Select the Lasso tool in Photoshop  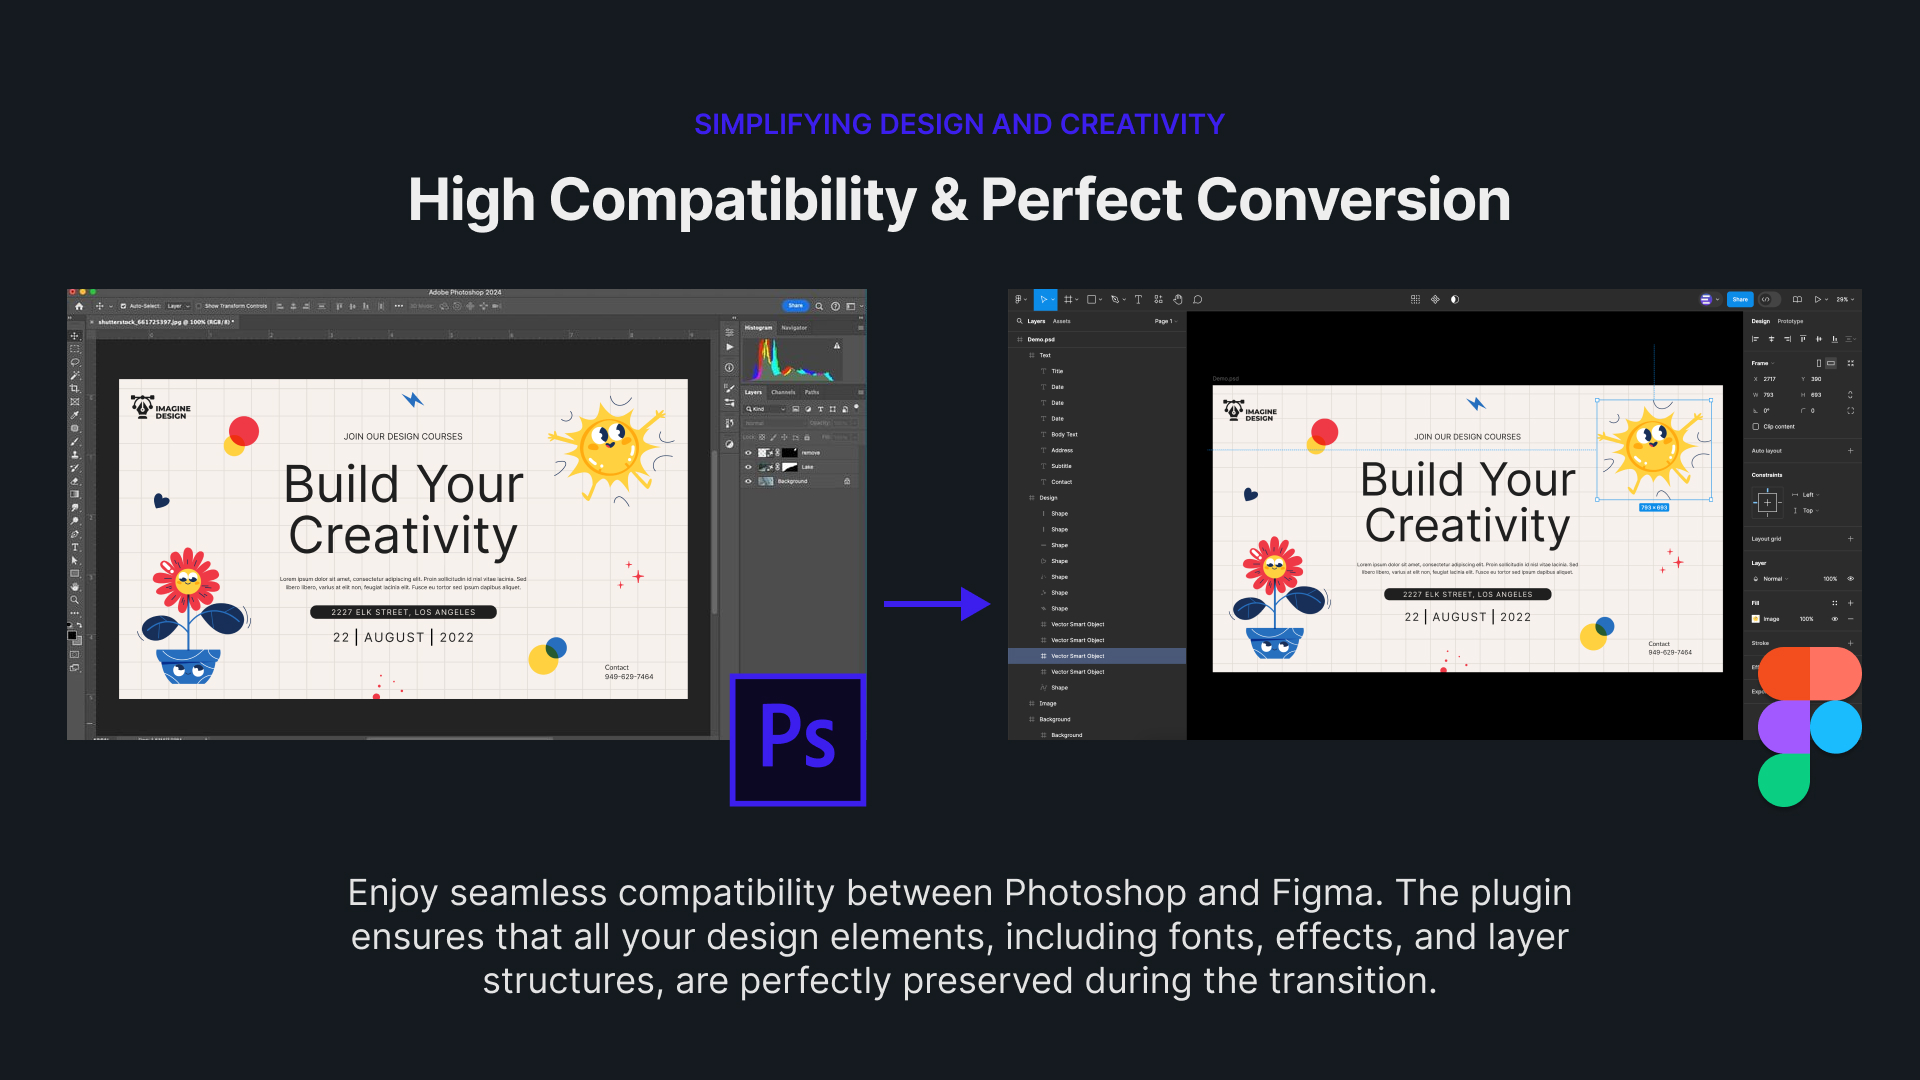pyautogui.click(x=75, y=362)
